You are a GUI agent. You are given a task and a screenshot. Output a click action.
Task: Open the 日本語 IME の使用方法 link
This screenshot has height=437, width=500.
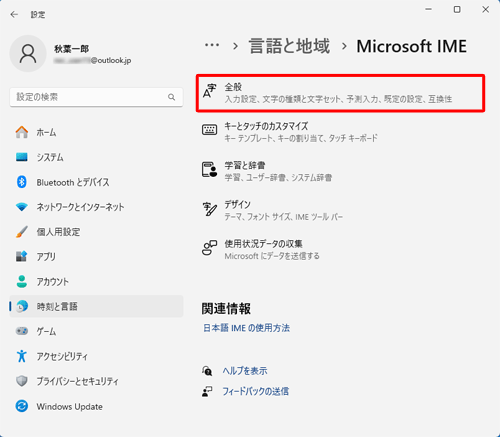coord(246,328)
